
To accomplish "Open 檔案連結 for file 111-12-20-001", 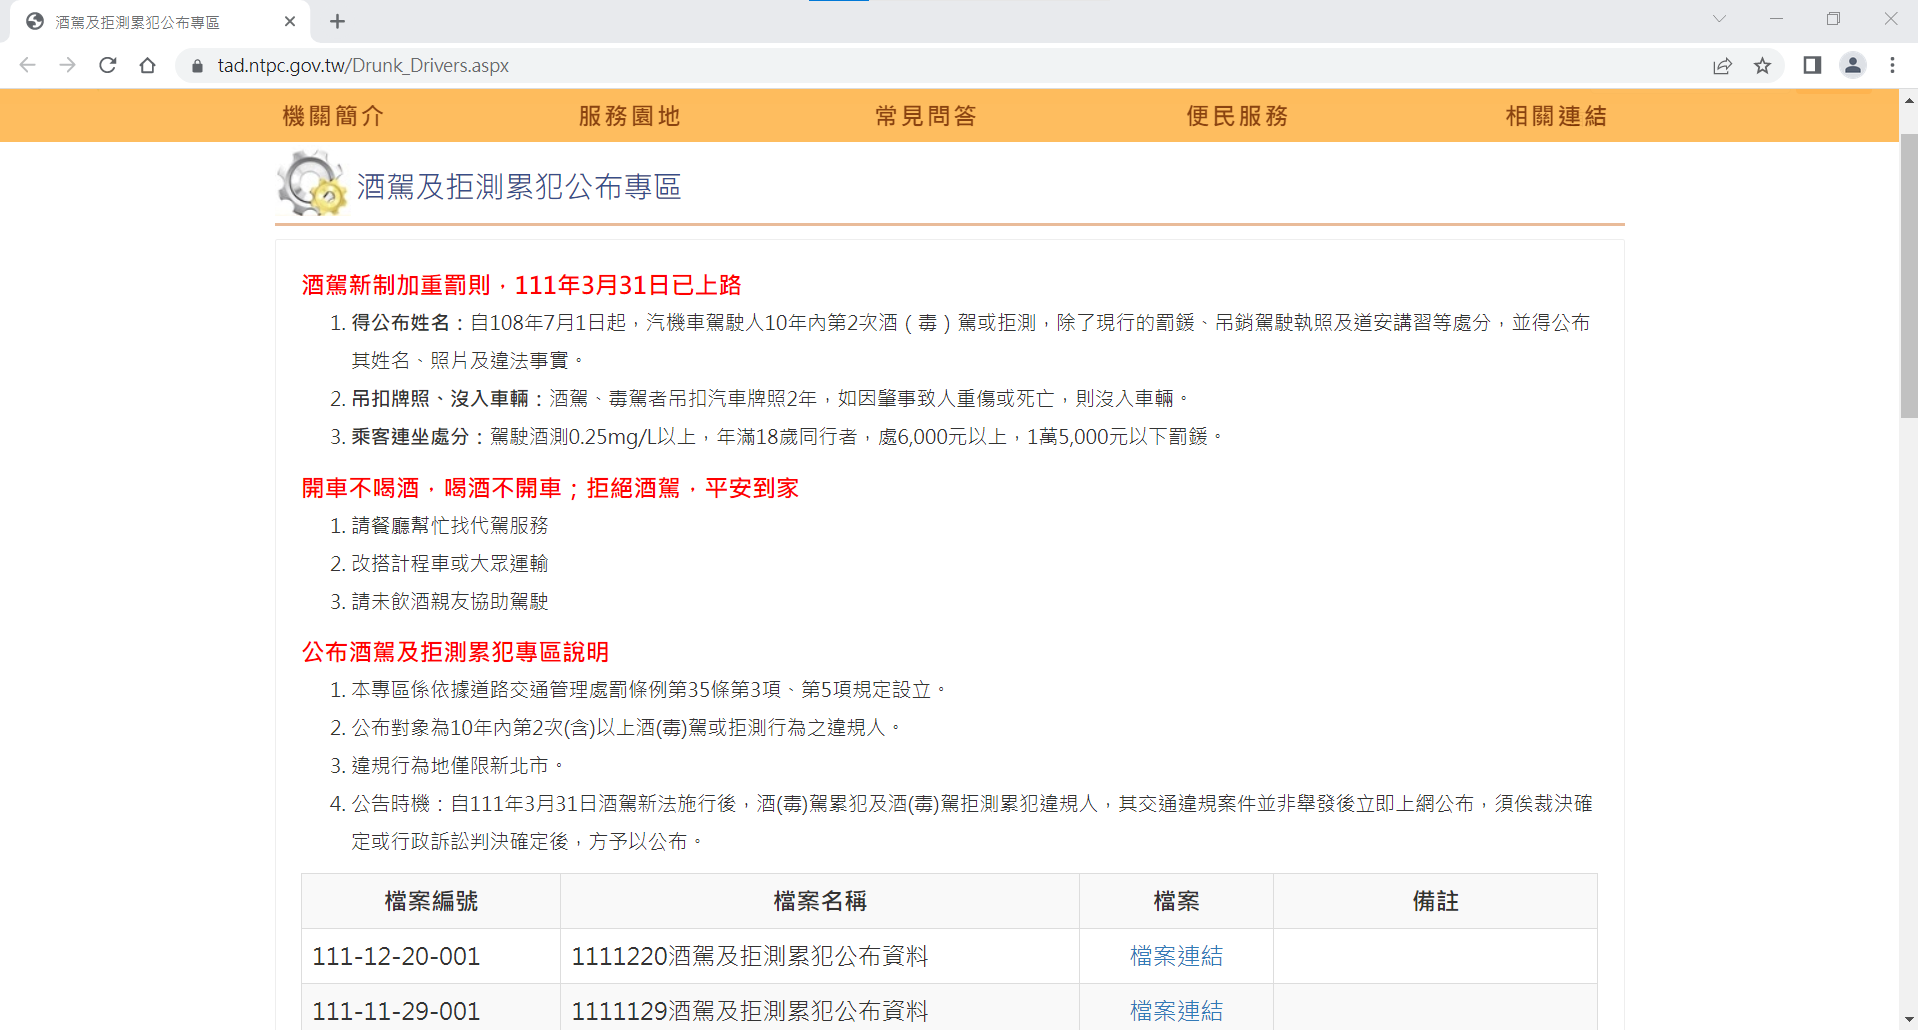I will 1175,956.
